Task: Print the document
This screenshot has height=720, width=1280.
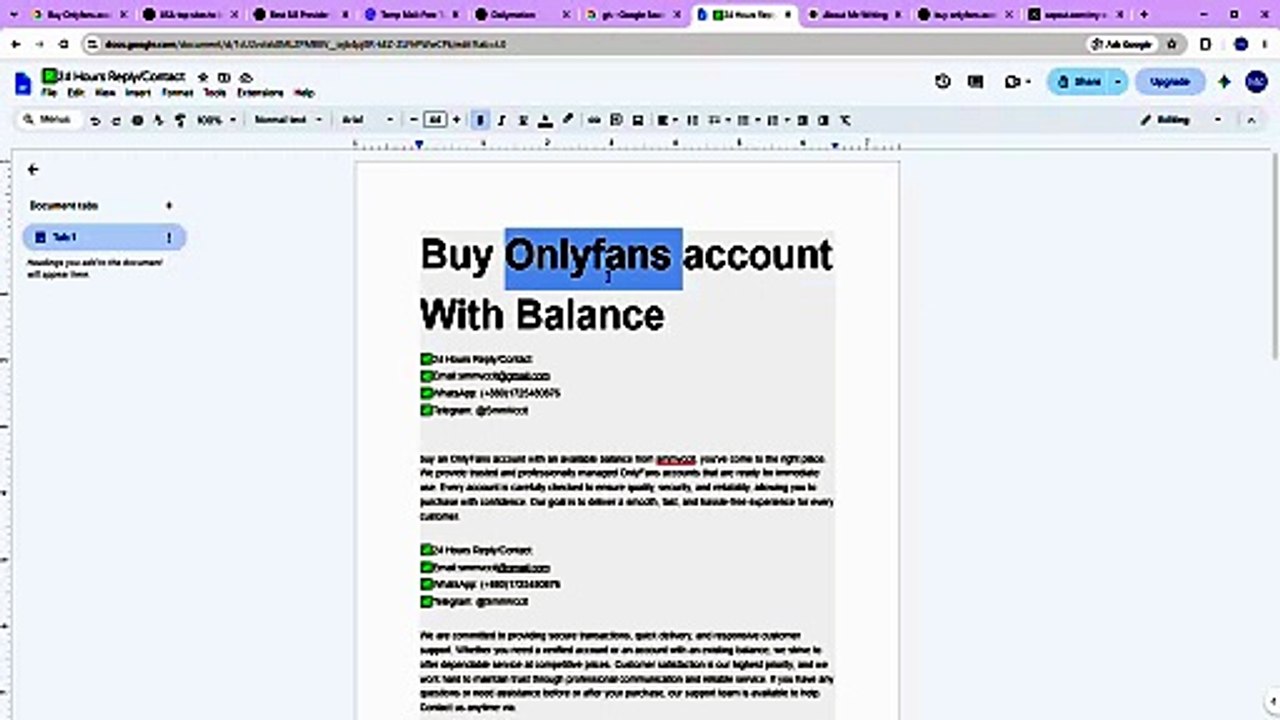Action: (x=137, y=120)
